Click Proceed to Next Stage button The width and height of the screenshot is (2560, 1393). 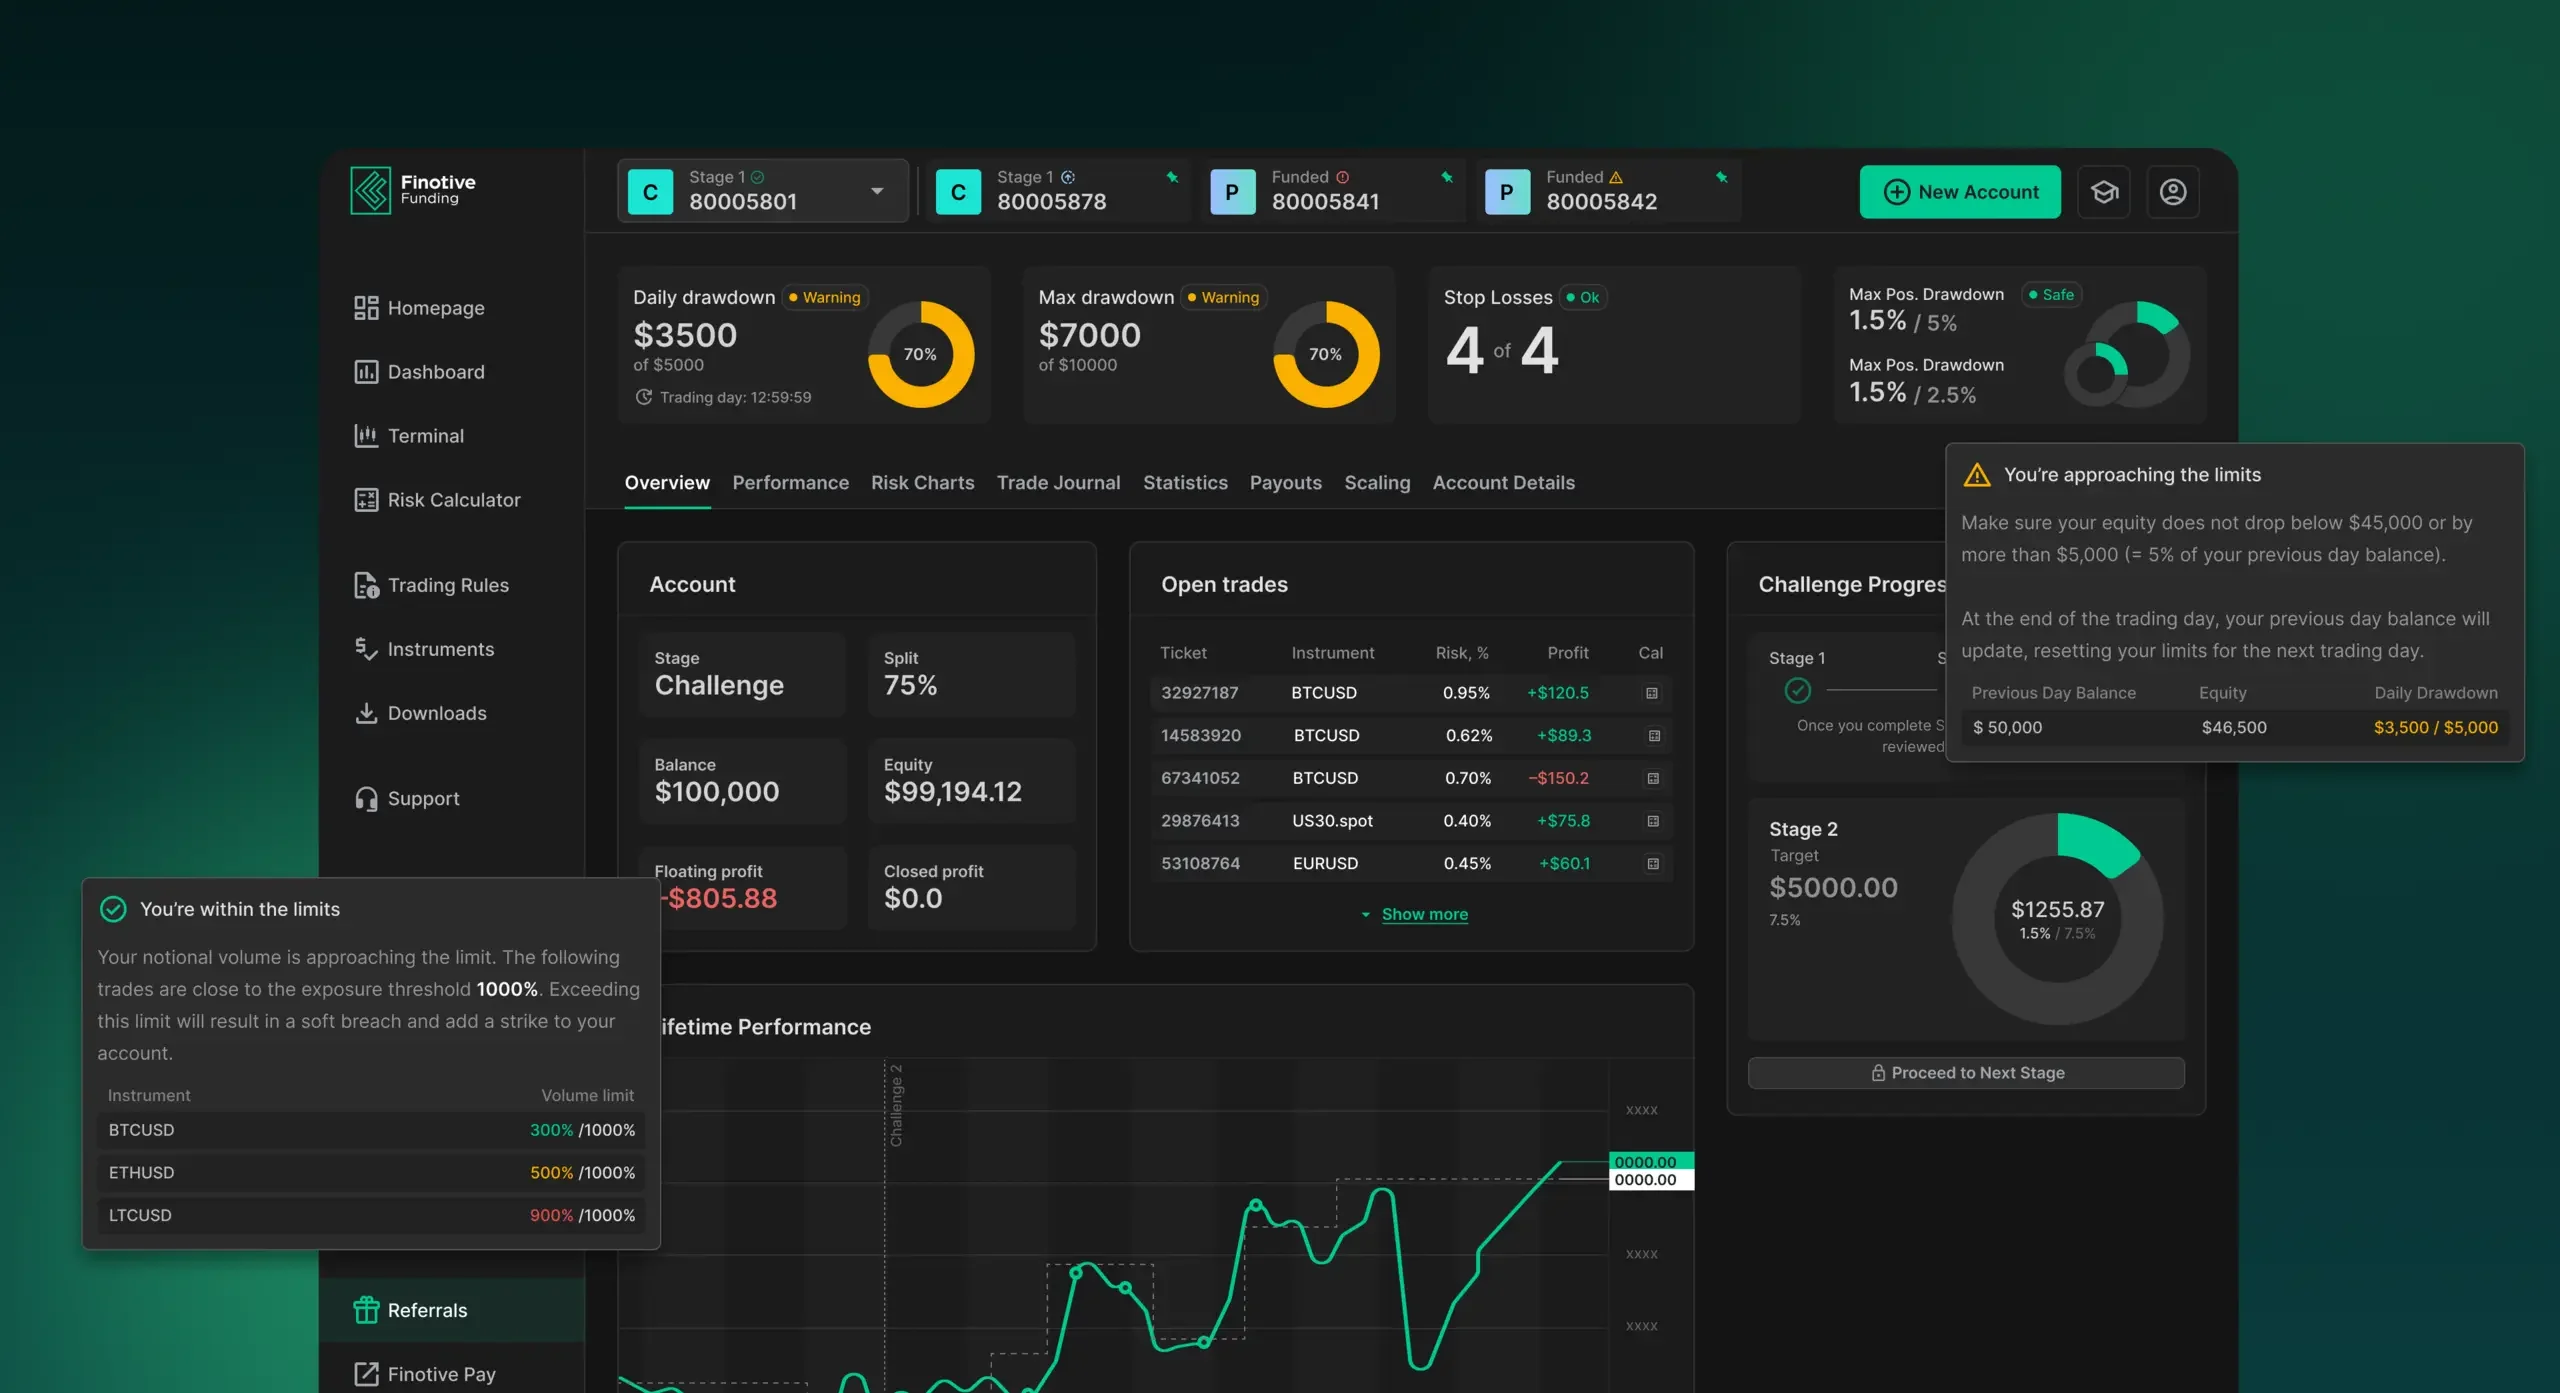[x=1966, y=1073]
